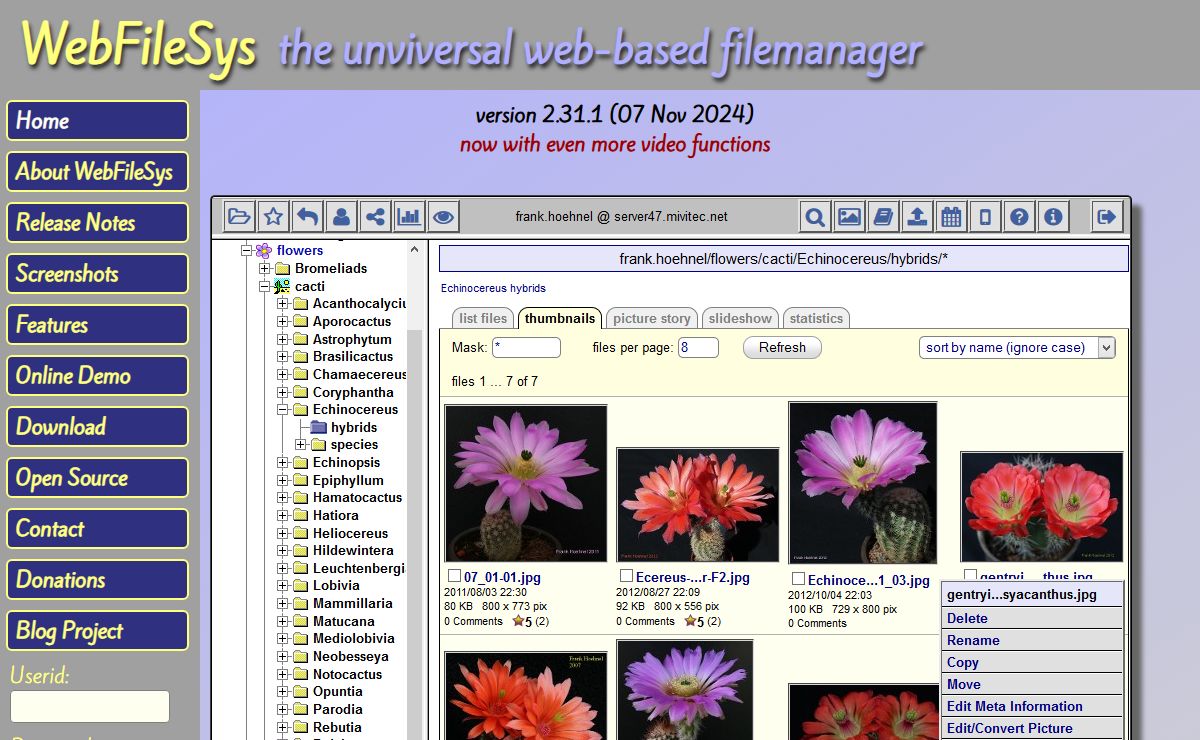Image resolution: width=1200 pixels, height=740 pixels.
Task: Click the blue hybrids folder icon
Action: [319, 427]
